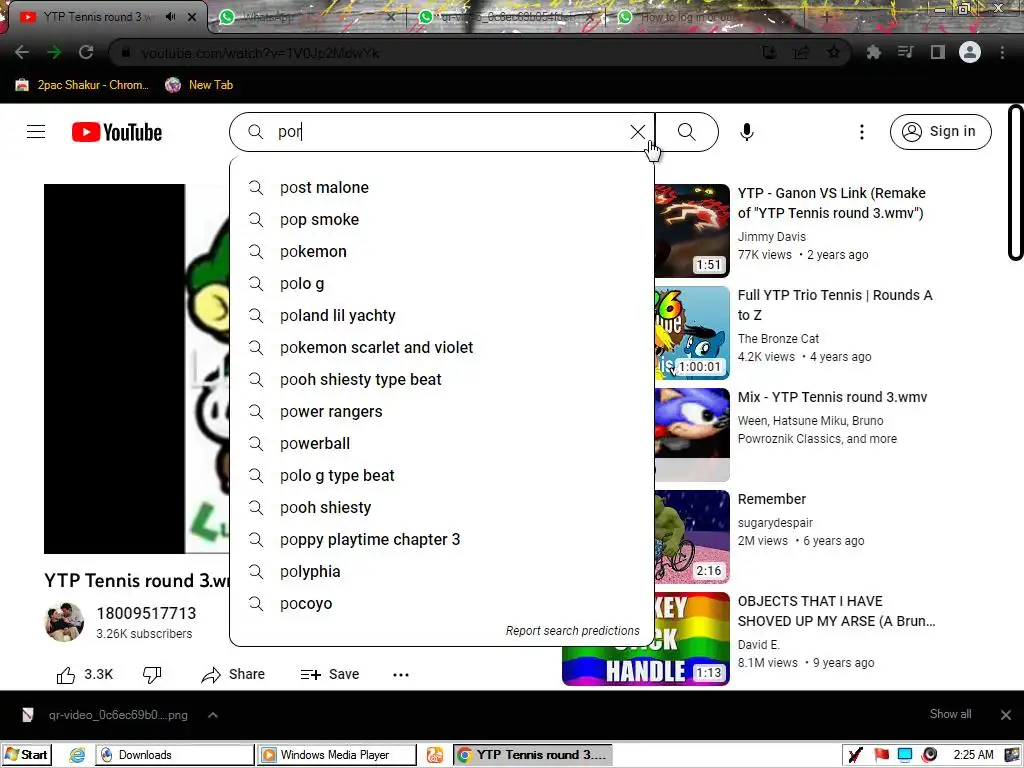Go back with the browser back arrow
The height and width of the screenshot is (768, 1024).
(22, 52)
